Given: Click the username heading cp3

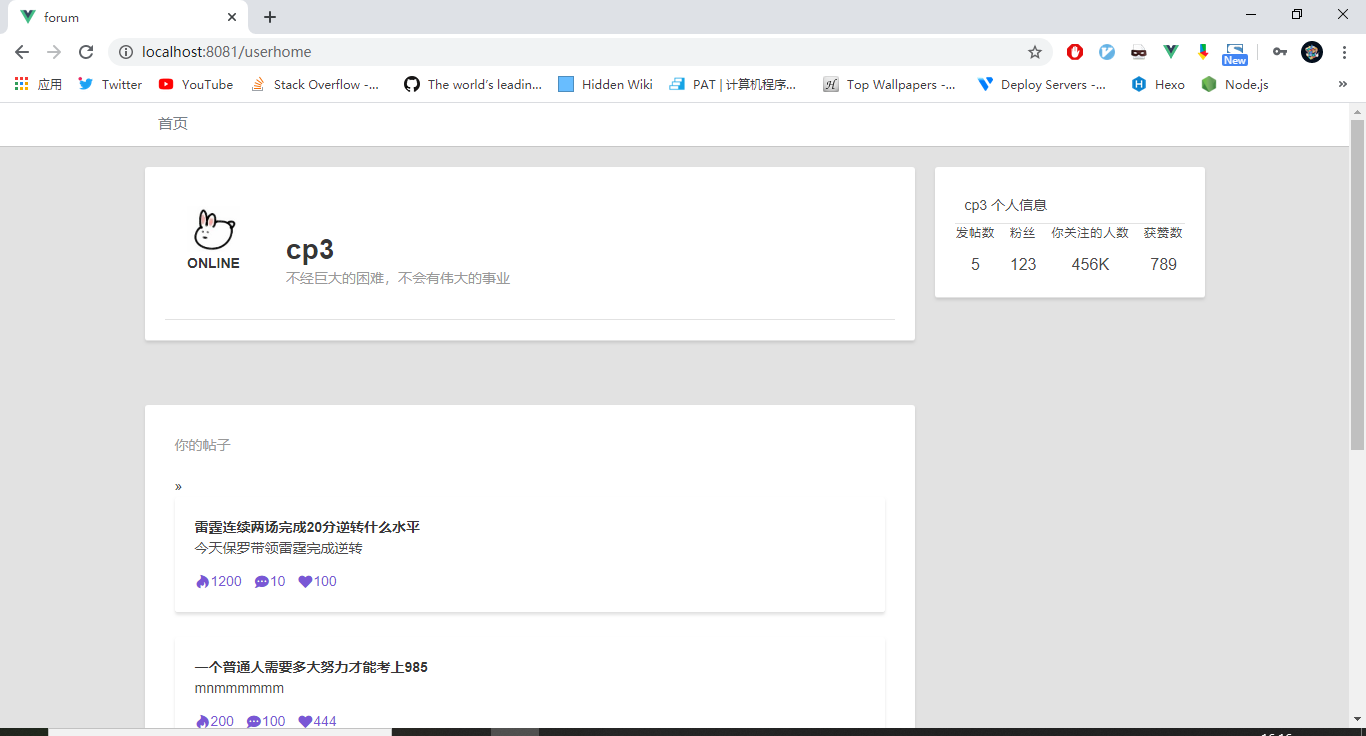Looking at the screenshot, I should click(x=310, y=250).
